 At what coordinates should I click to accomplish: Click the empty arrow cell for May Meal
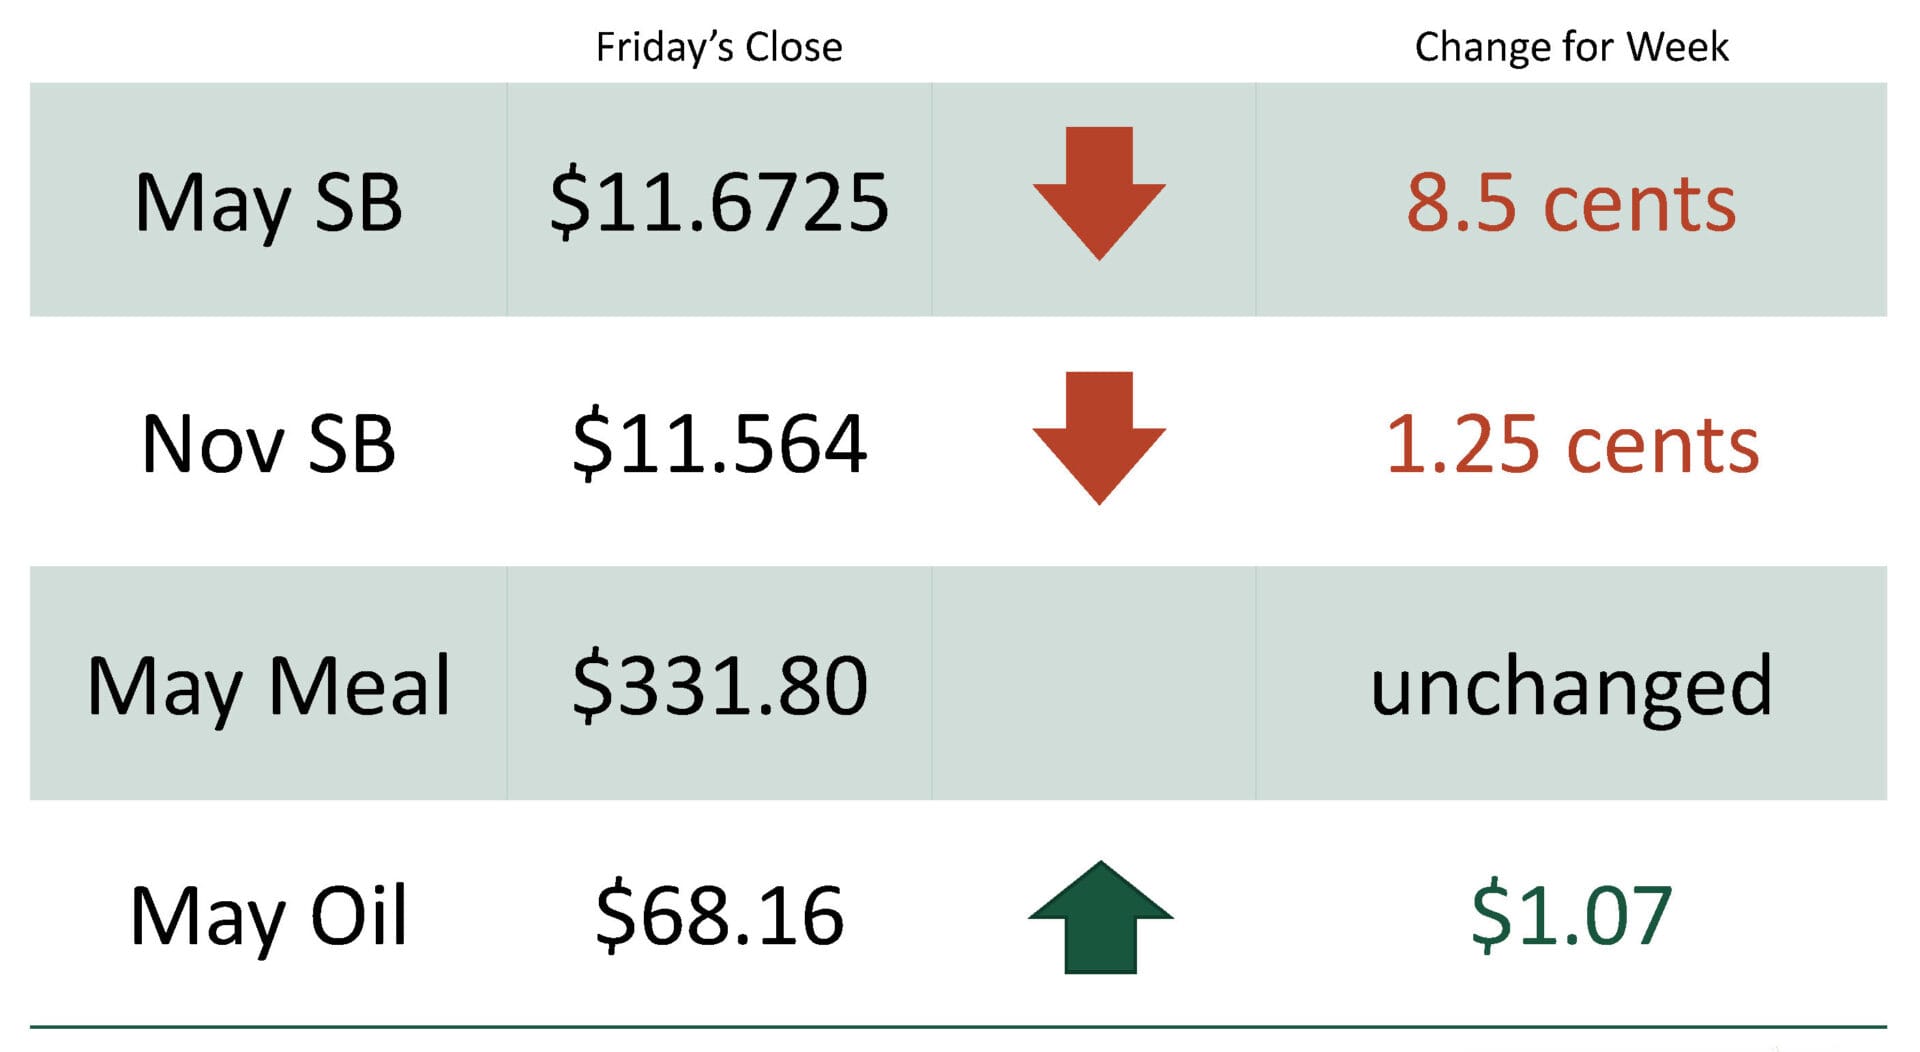point(1093,684)
